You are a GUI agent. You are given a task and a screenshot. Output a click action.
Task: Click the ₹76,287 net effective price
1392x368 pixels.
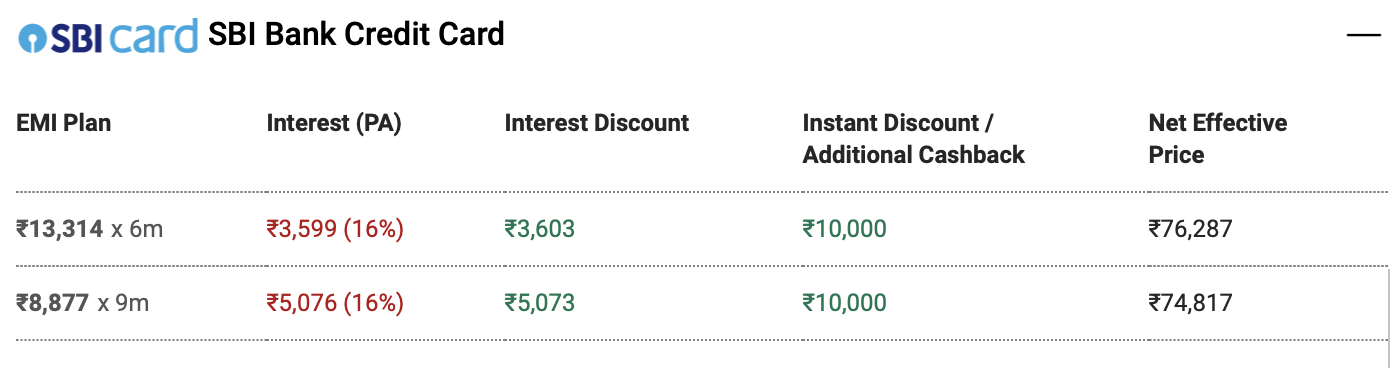1190,229
